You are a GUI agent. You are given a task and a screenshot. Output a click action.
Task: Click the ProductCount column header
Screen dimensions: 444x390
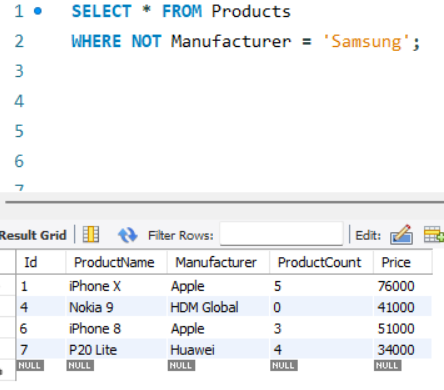(321, 262)
